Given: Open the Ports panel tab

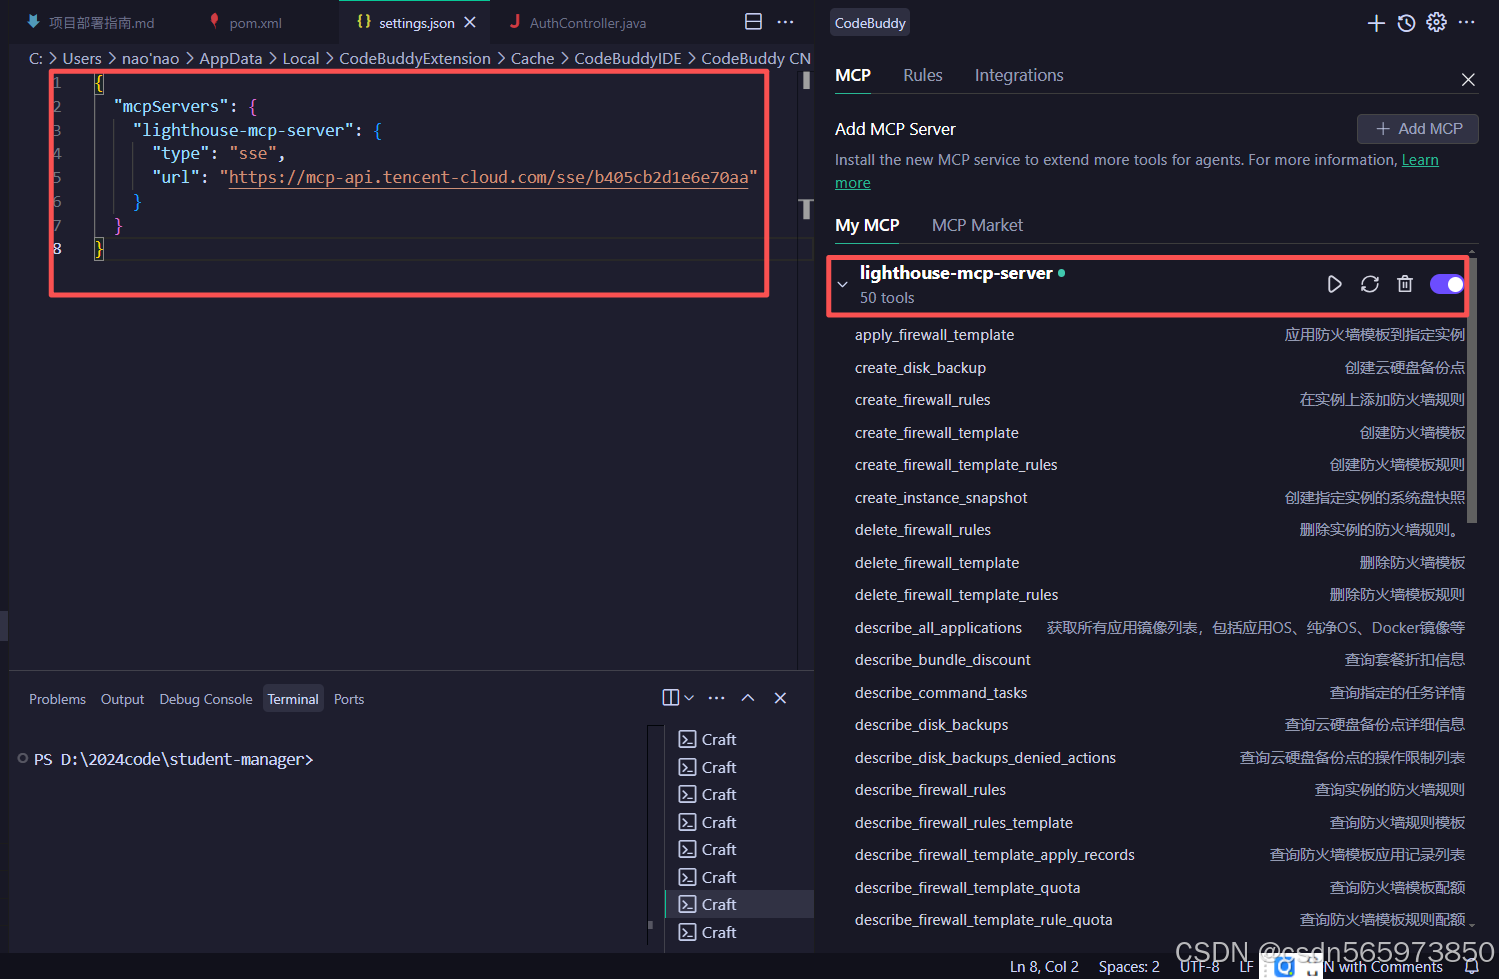Looking at the screenshot, I should 349,699.
